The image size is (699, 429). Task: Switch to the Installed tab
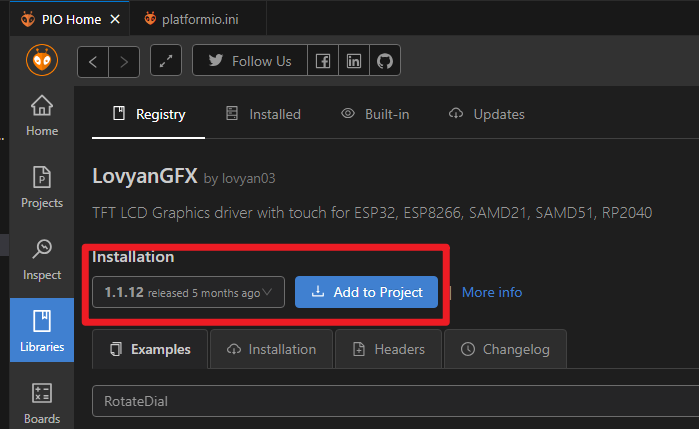[263, 114]
